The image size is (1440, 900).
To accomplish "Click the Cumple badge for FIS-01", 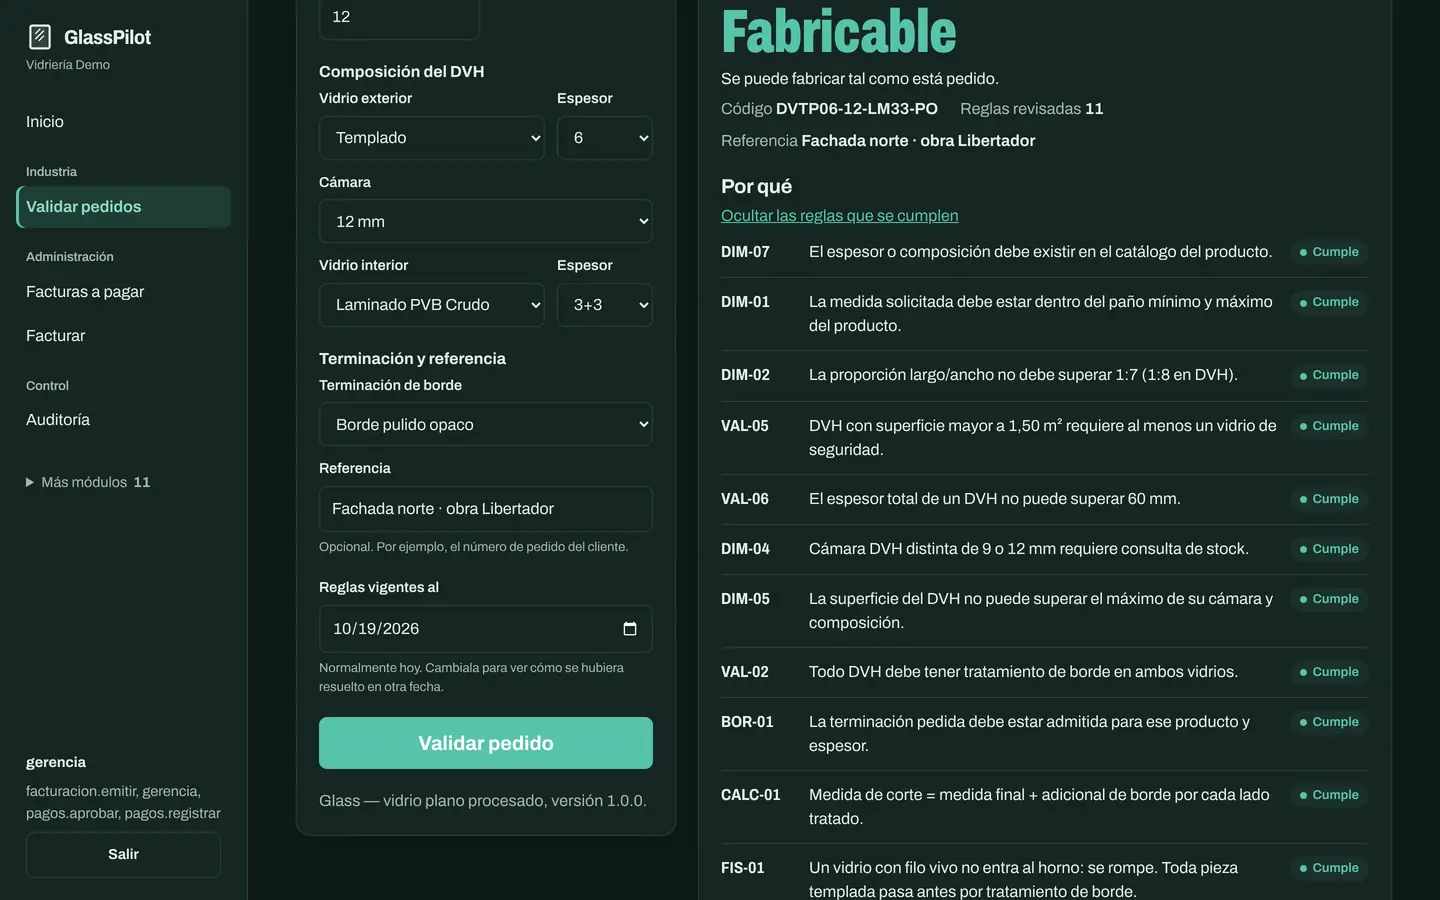I will tap(1329, 868).
